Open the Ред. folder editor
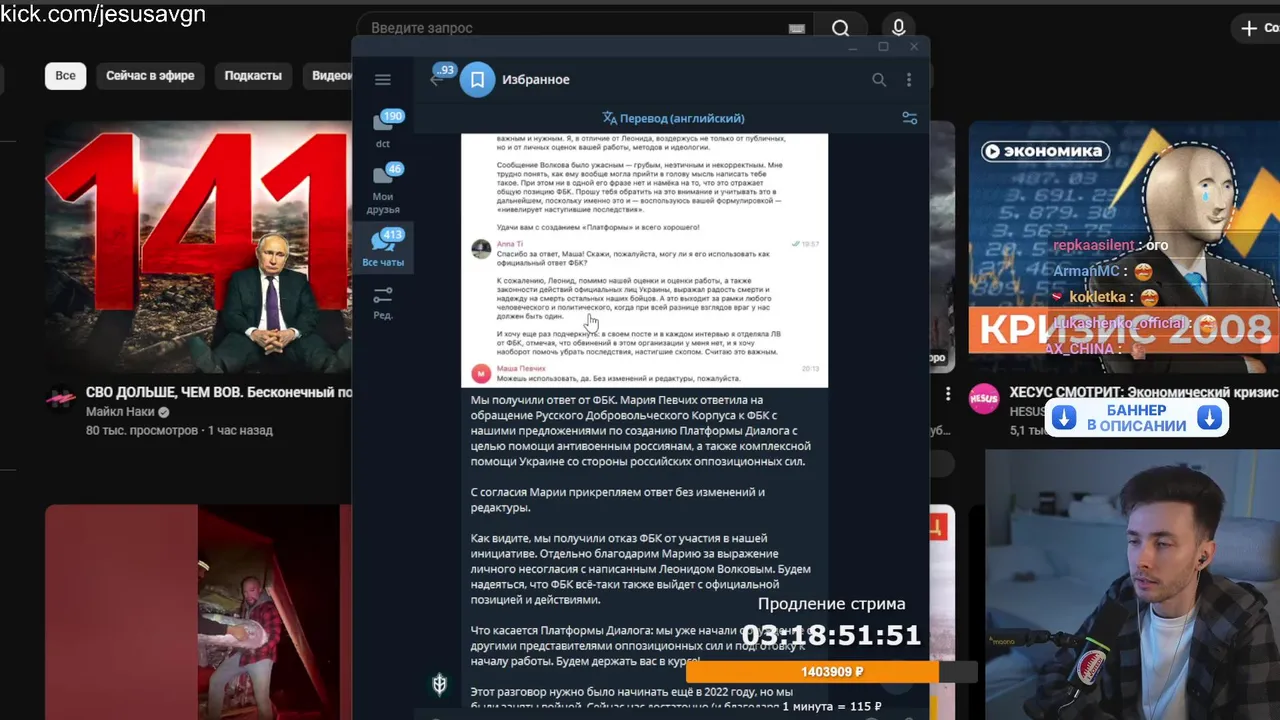 [383, 302]
